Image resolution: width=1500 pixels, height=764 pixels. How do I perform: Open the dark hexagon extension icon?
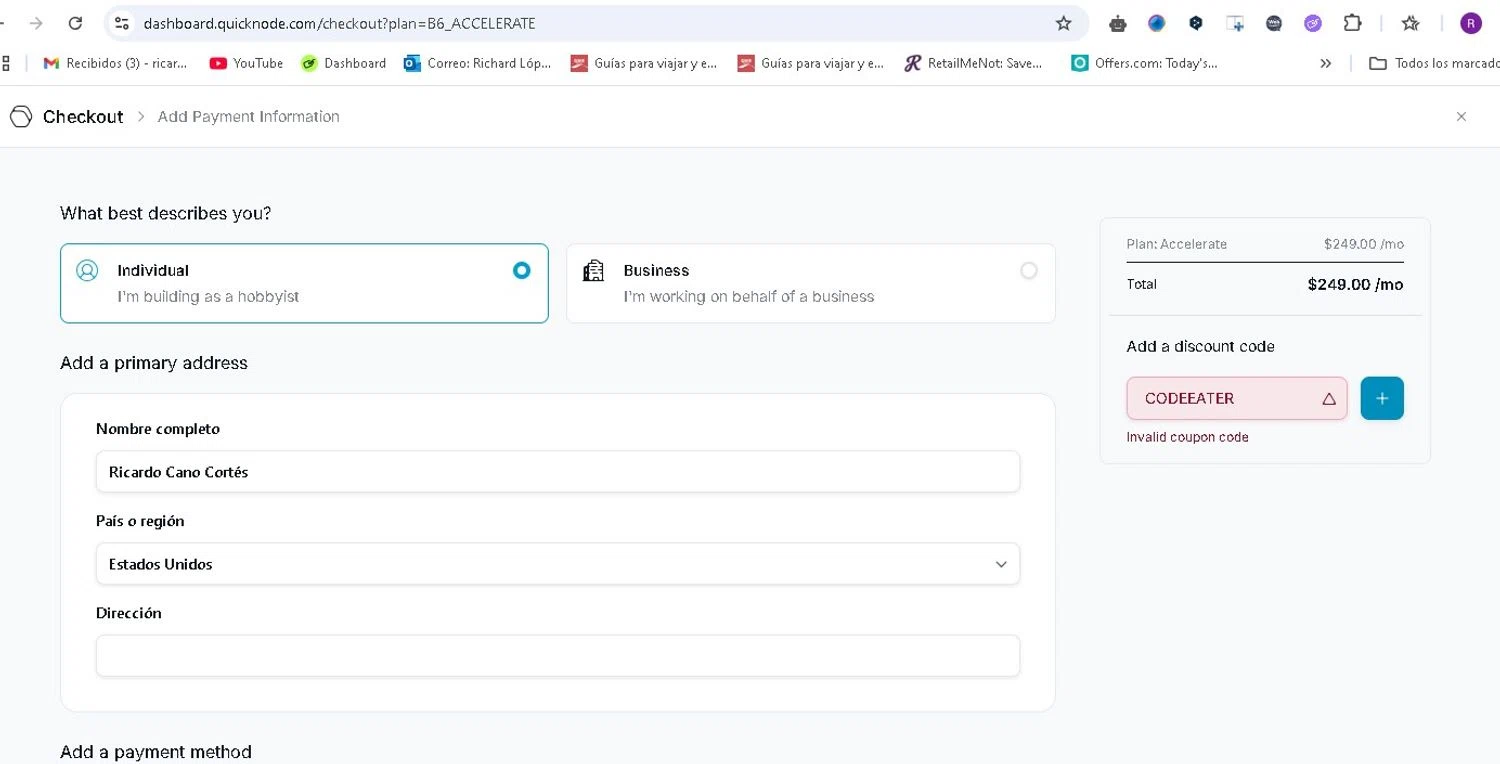(1196, 23)
